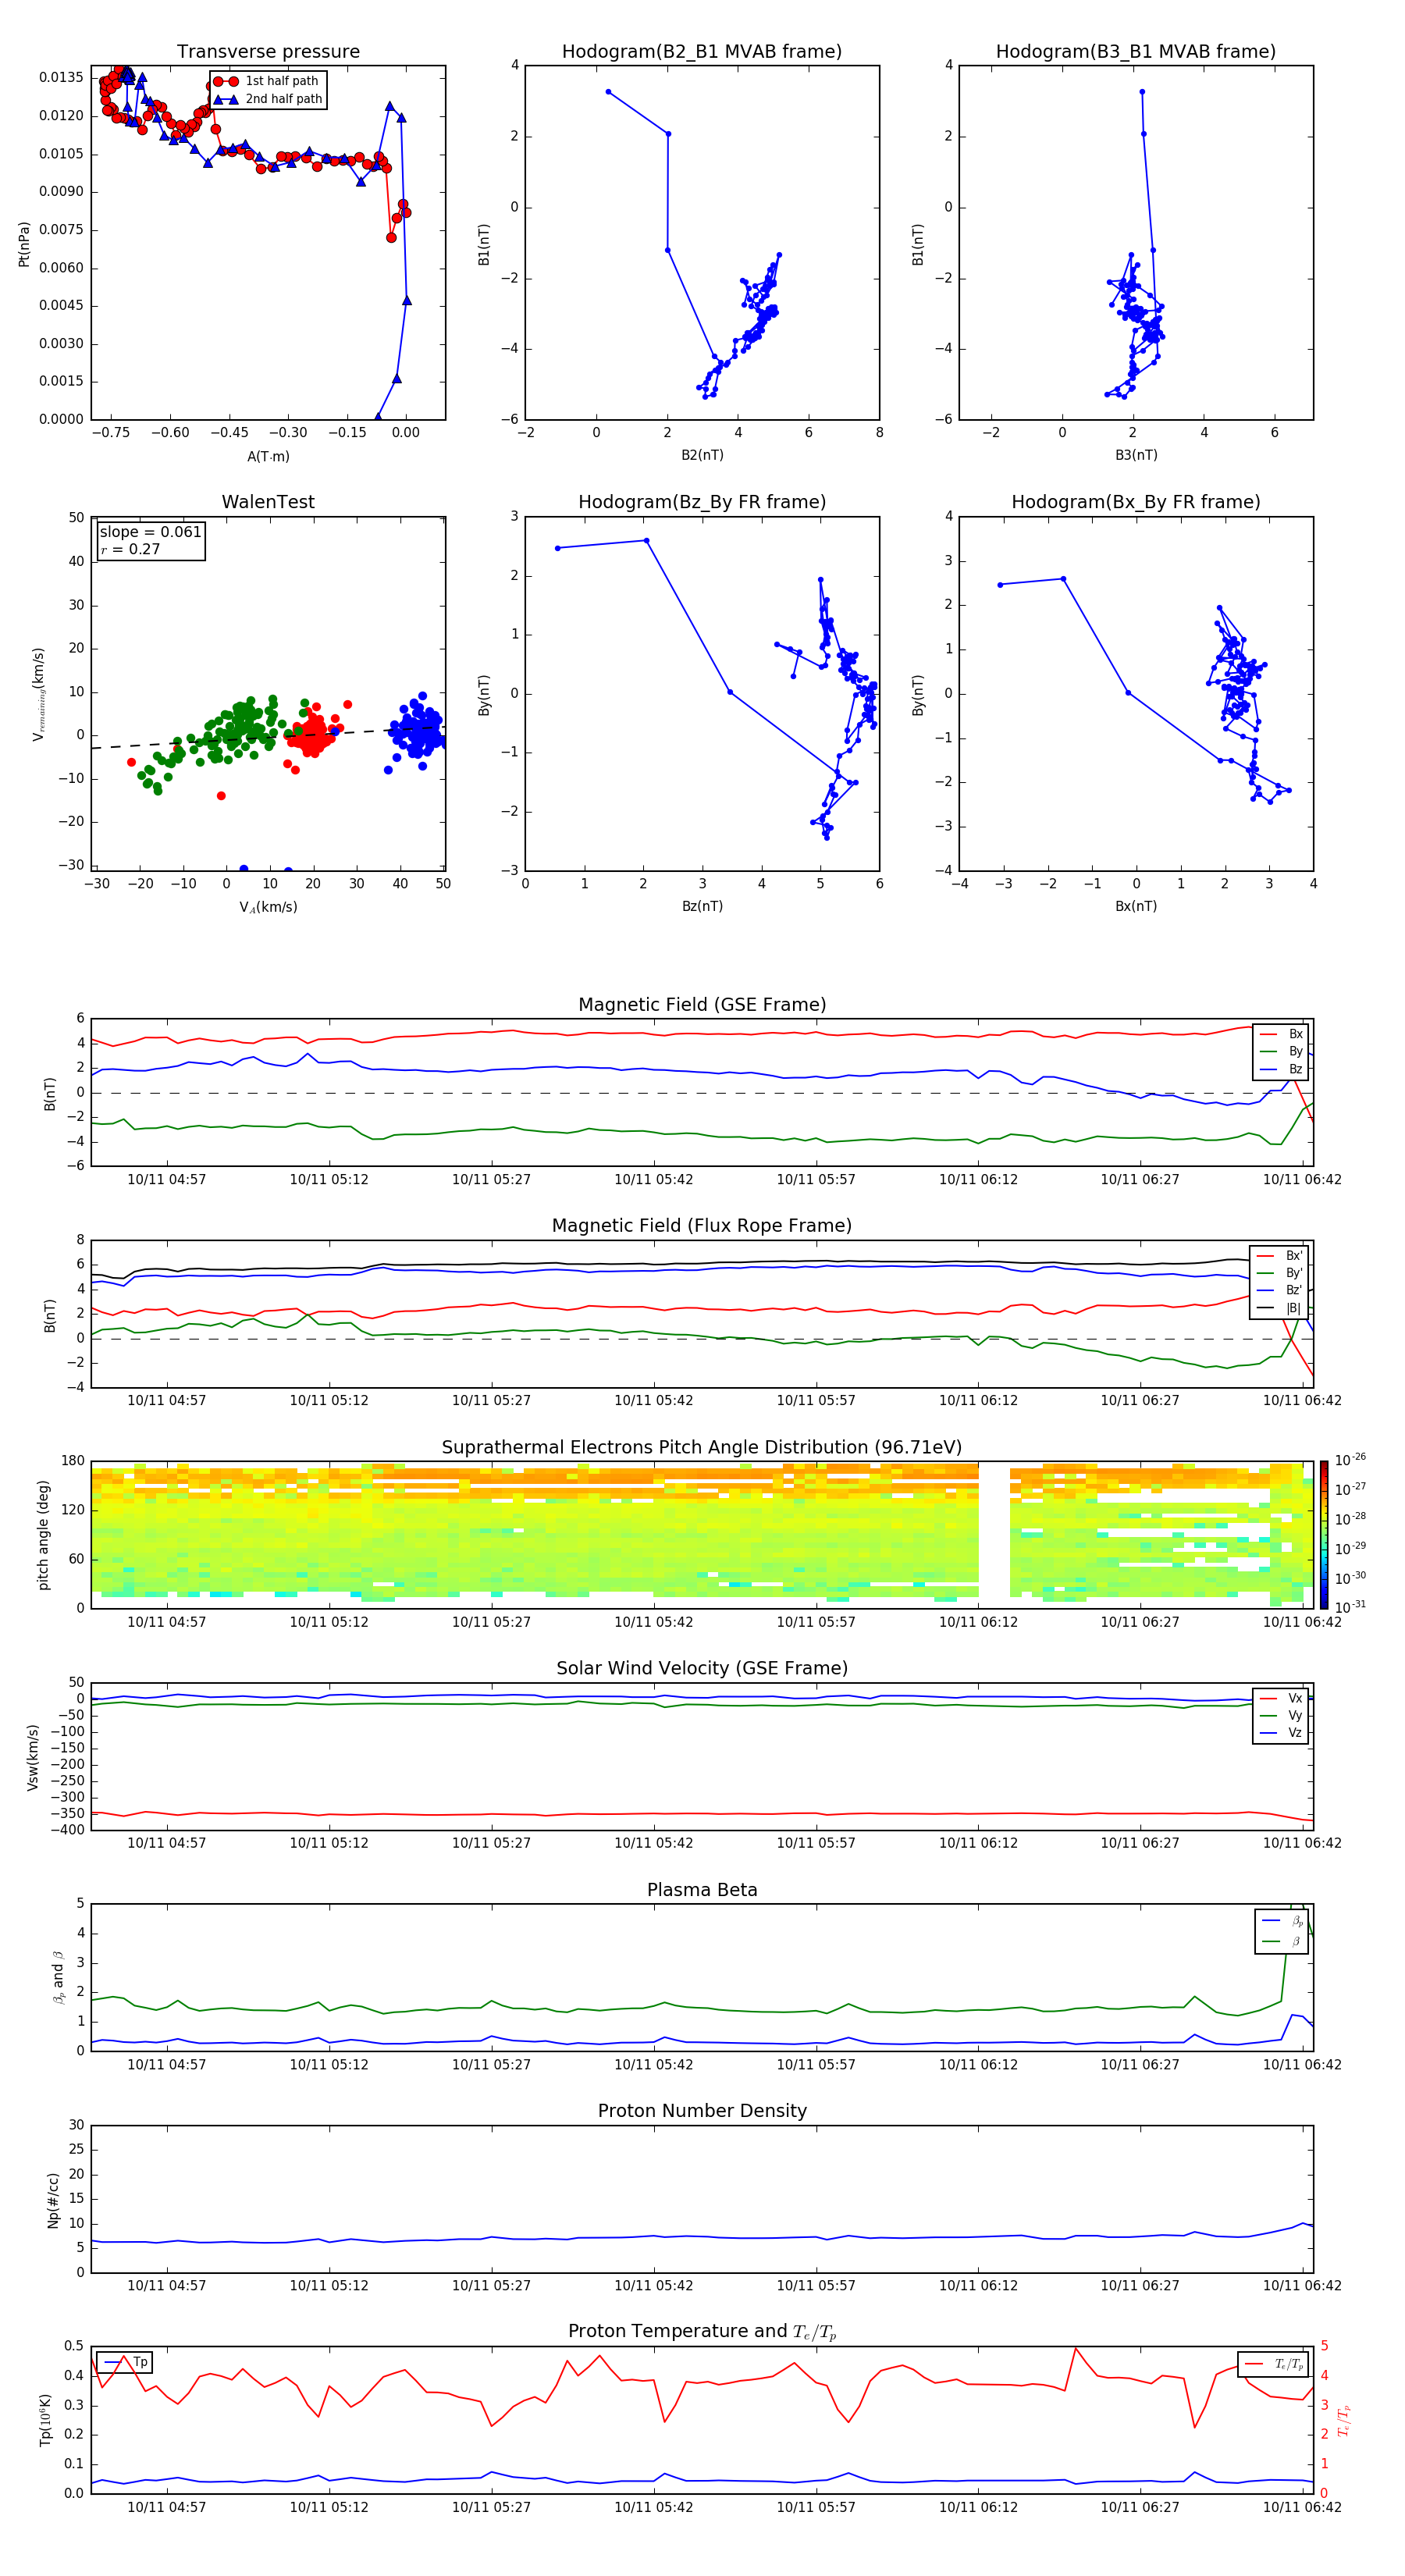Click the 'Hodogram(B2_B1 MVAB frame)' title

pos(702,51)
